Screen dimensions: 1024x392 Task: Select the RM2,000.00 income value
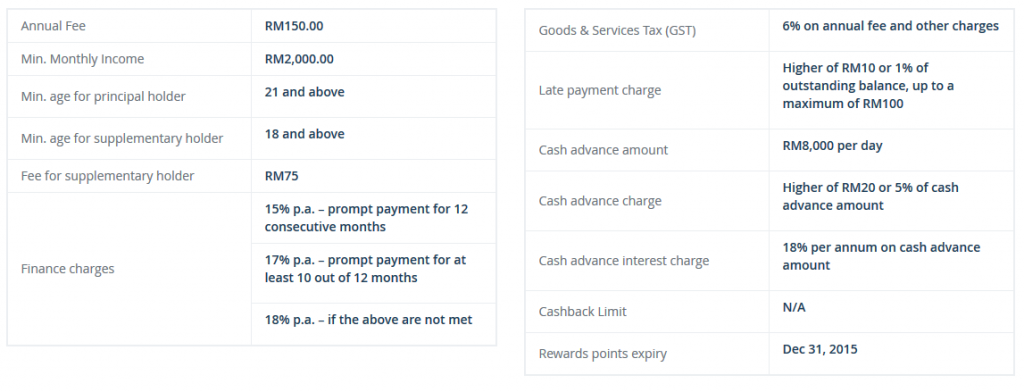[299, 59]
